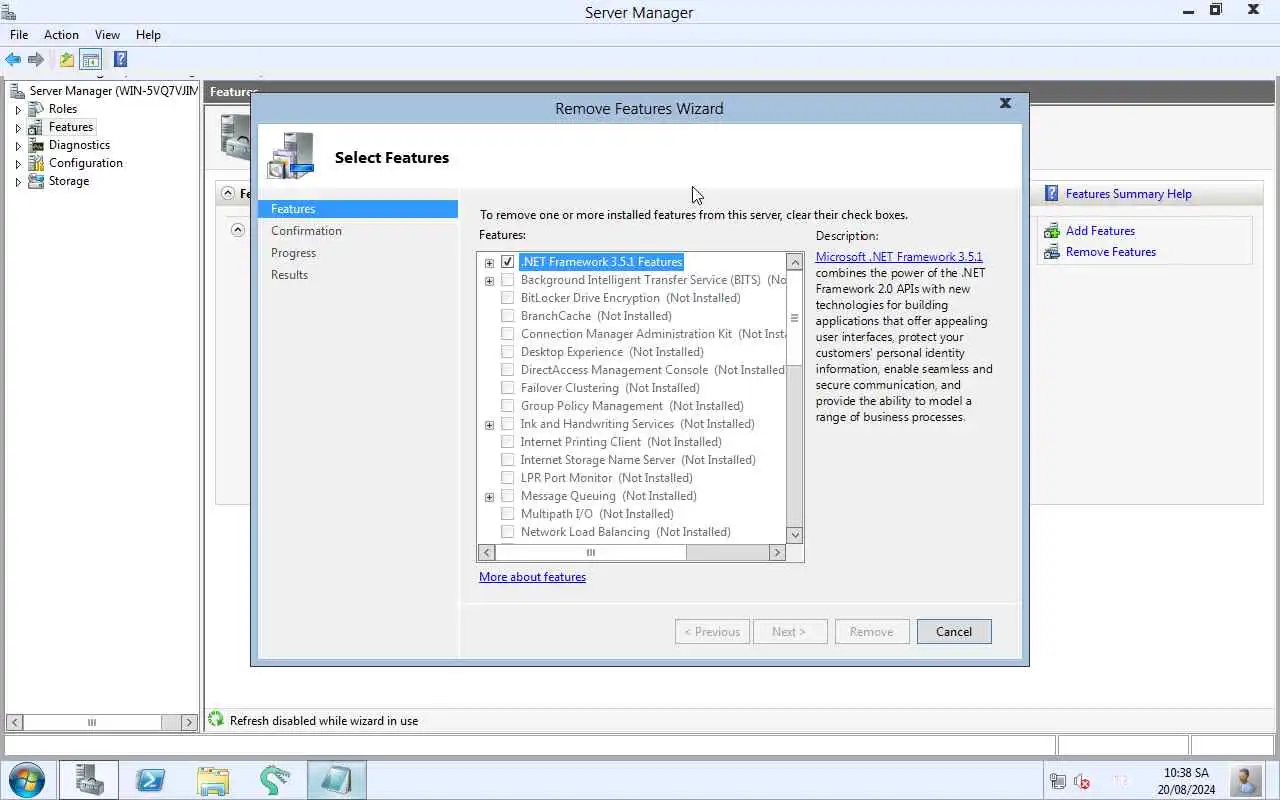
Task: Toggle the Show/Hide console tree icon
Action: (x=91, y=60)
